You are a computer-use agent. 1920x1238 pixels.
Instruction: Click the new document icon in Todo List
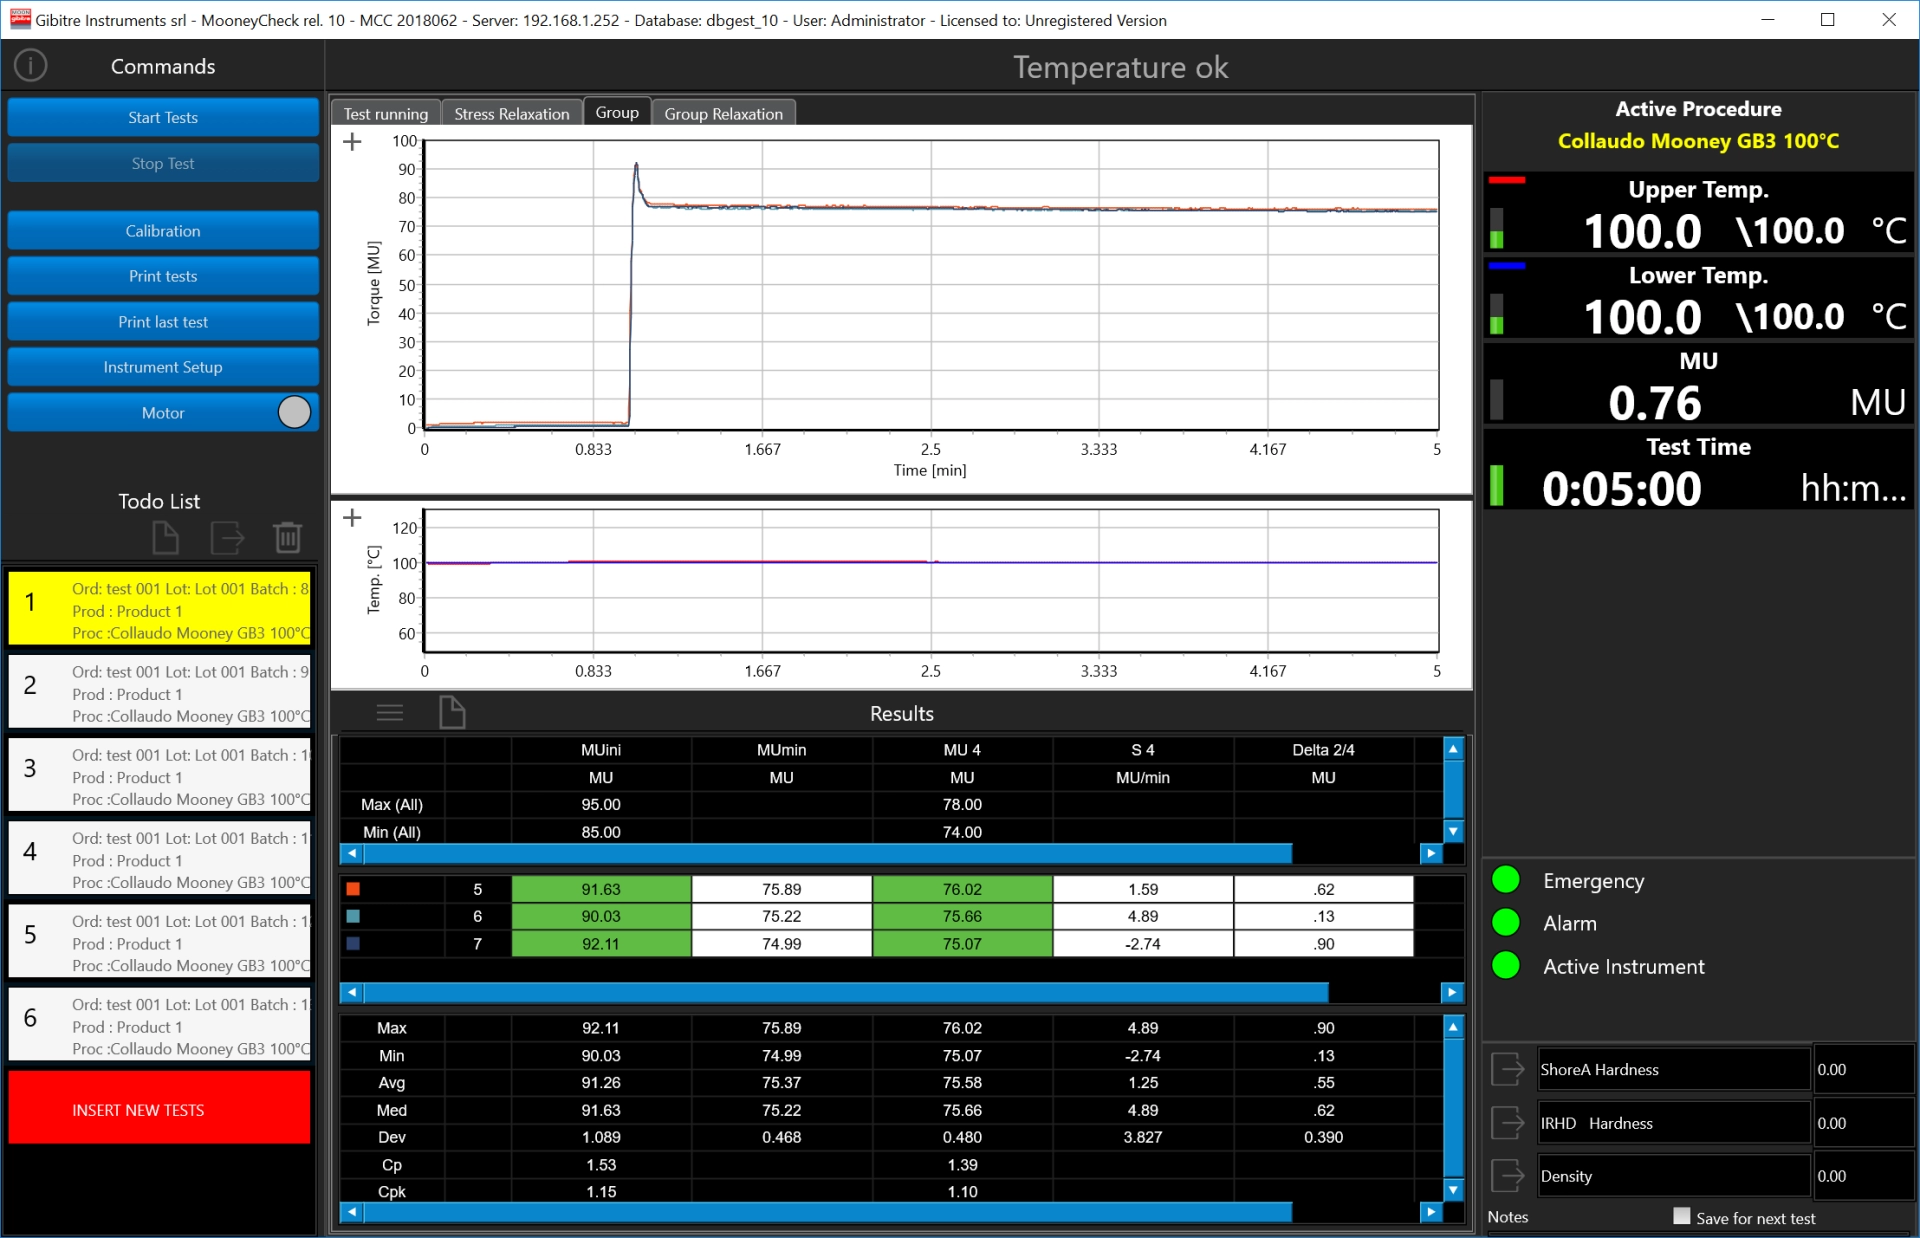point(165,538)
